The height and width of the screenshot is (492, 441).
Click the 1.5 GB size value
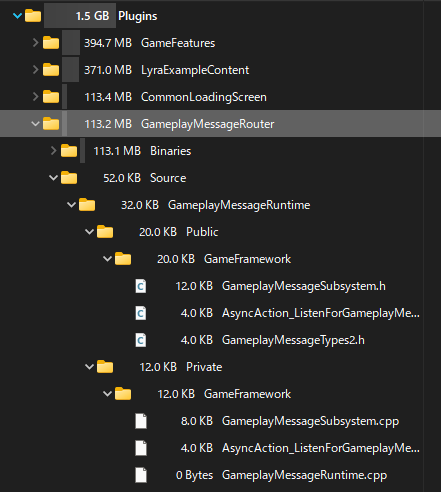pyautogui.click(x=92, y=16)
